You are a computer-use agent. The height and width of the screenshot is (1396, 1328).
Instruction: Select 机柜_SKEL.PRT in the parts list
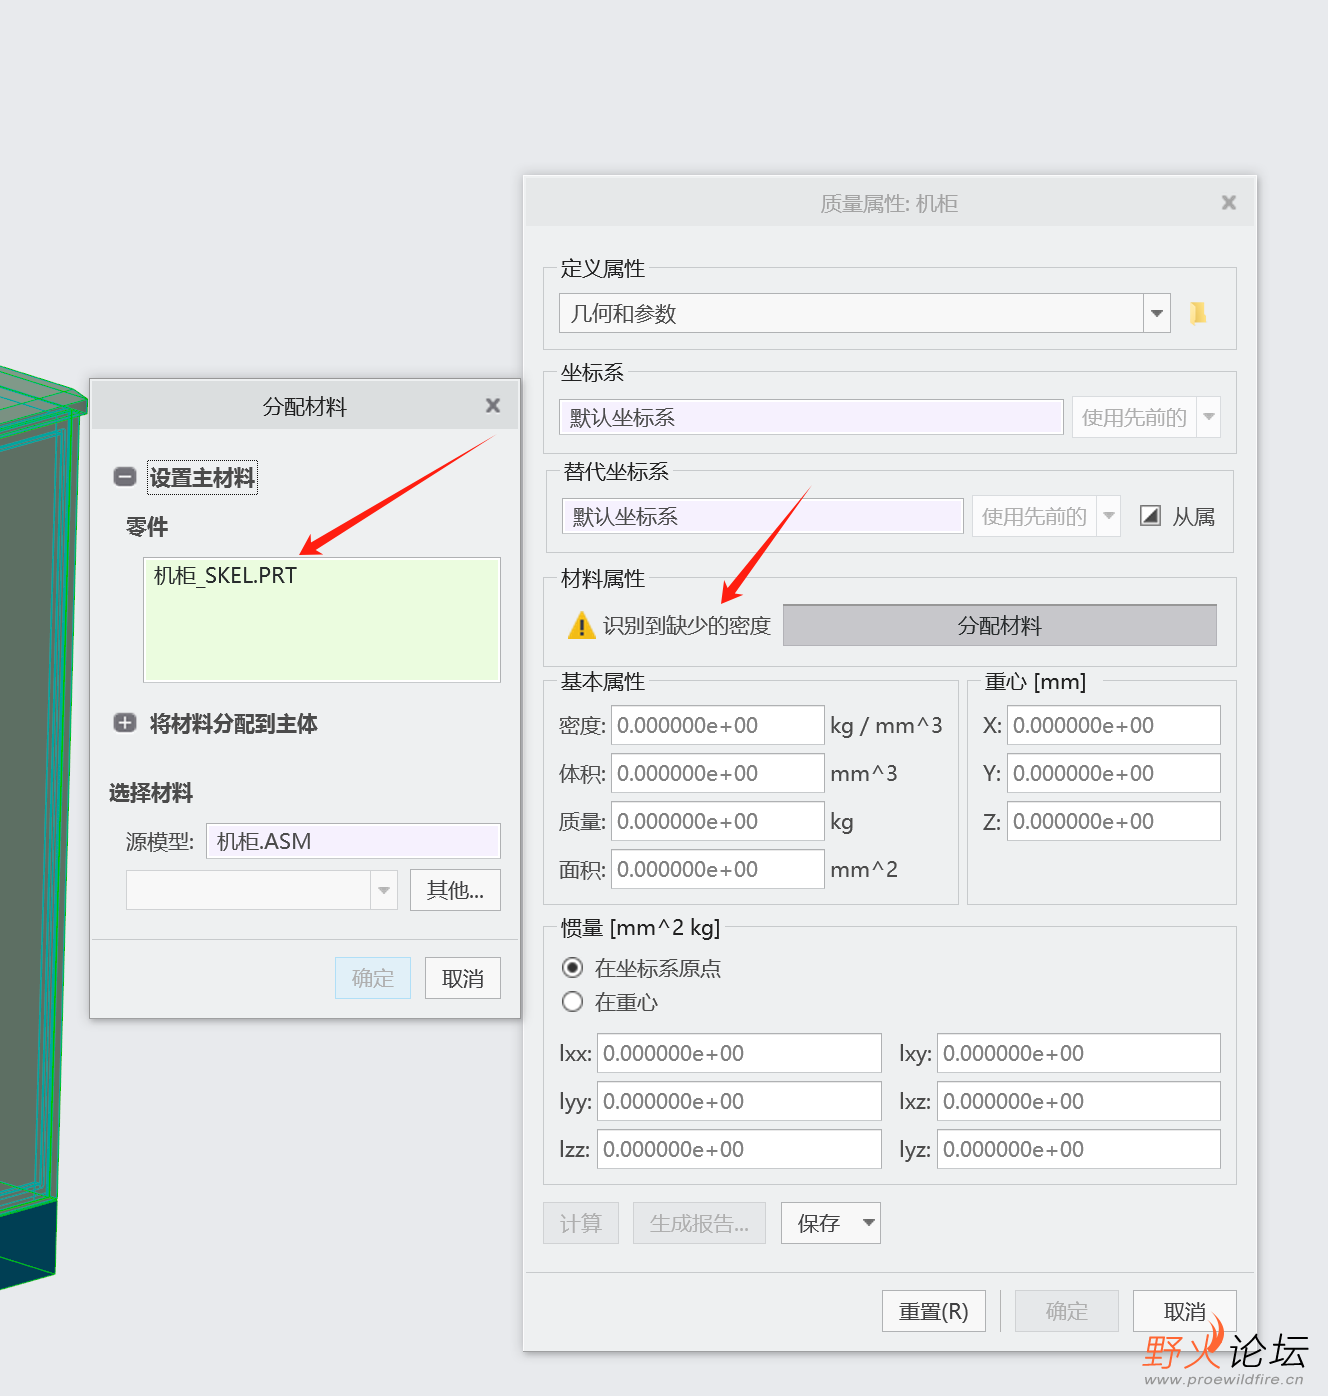[x=225, y=575]
